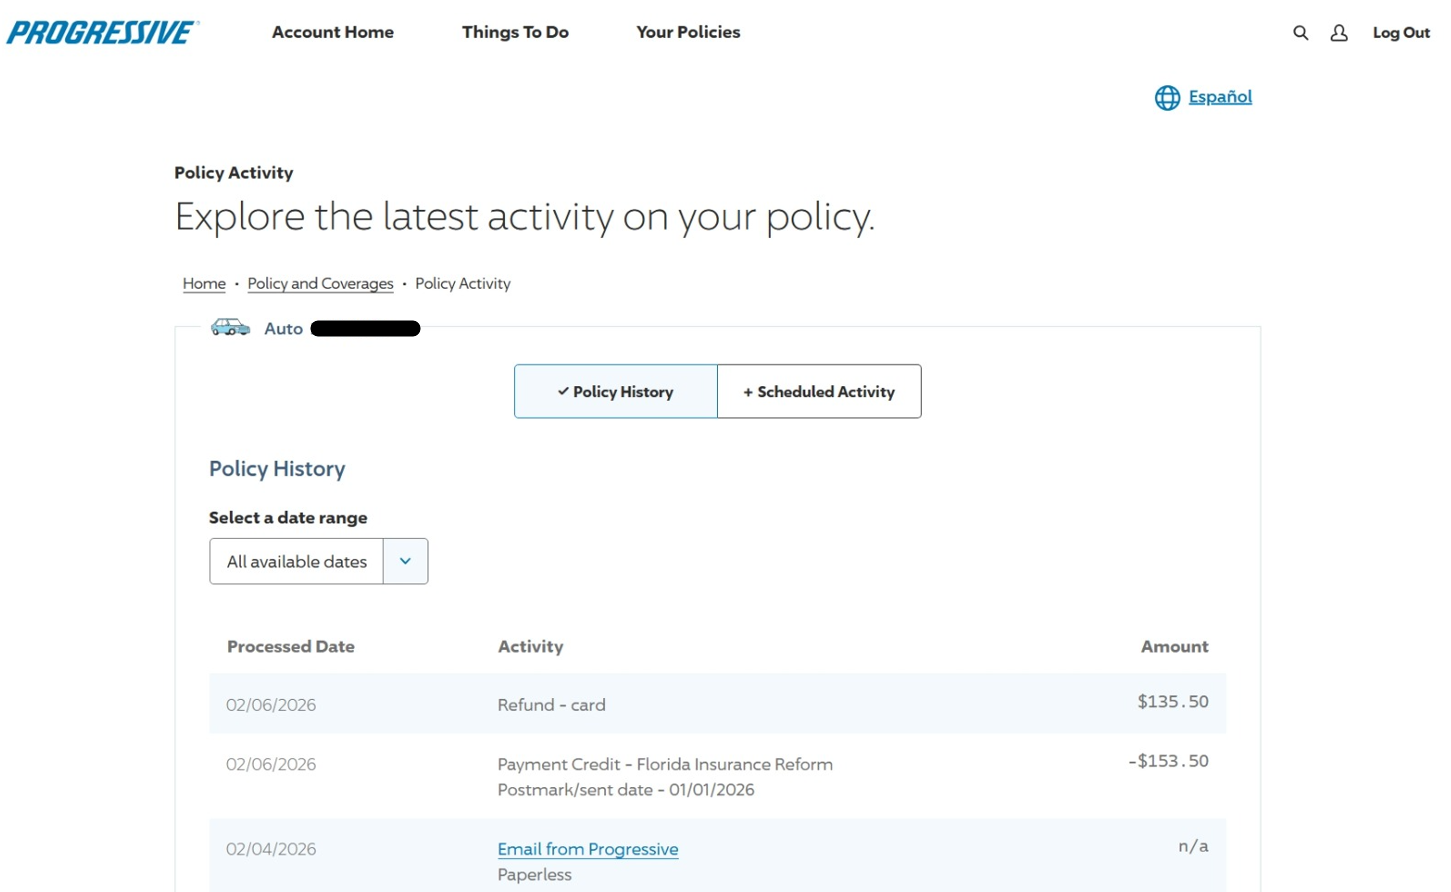Image resolution: width=1451 pixels, height=892 pixels.
Task: Go to Home breadcrumb link
Action: [x=204, y=284]
